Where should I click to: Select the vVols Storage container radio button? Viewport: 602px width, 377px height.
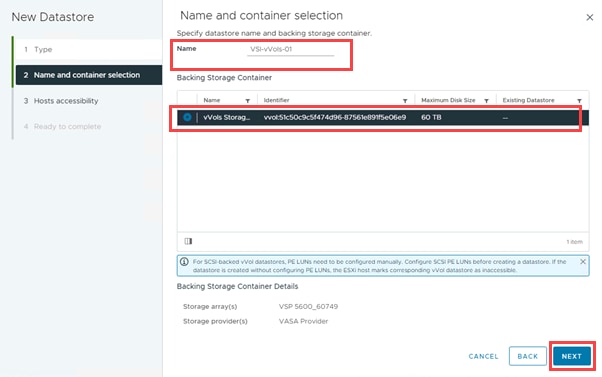pos(187,117)
